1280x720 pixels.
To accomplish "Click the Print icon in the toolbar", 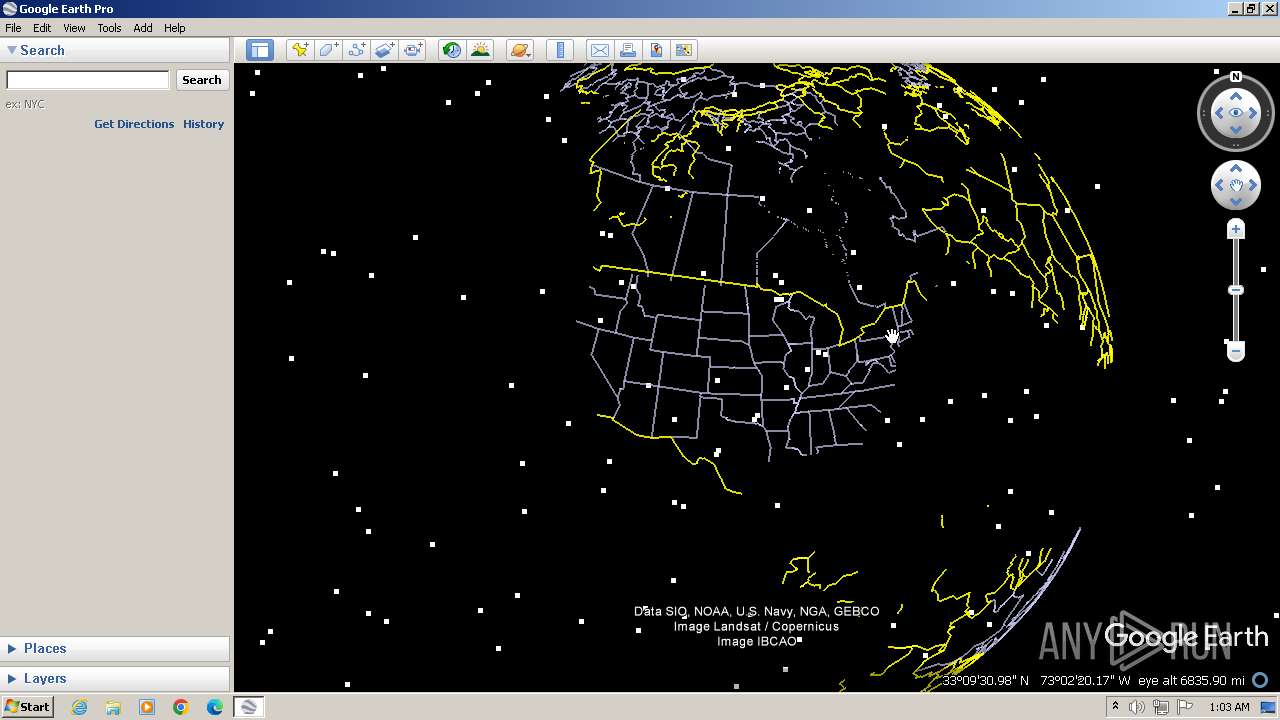I will coord(627,50).
